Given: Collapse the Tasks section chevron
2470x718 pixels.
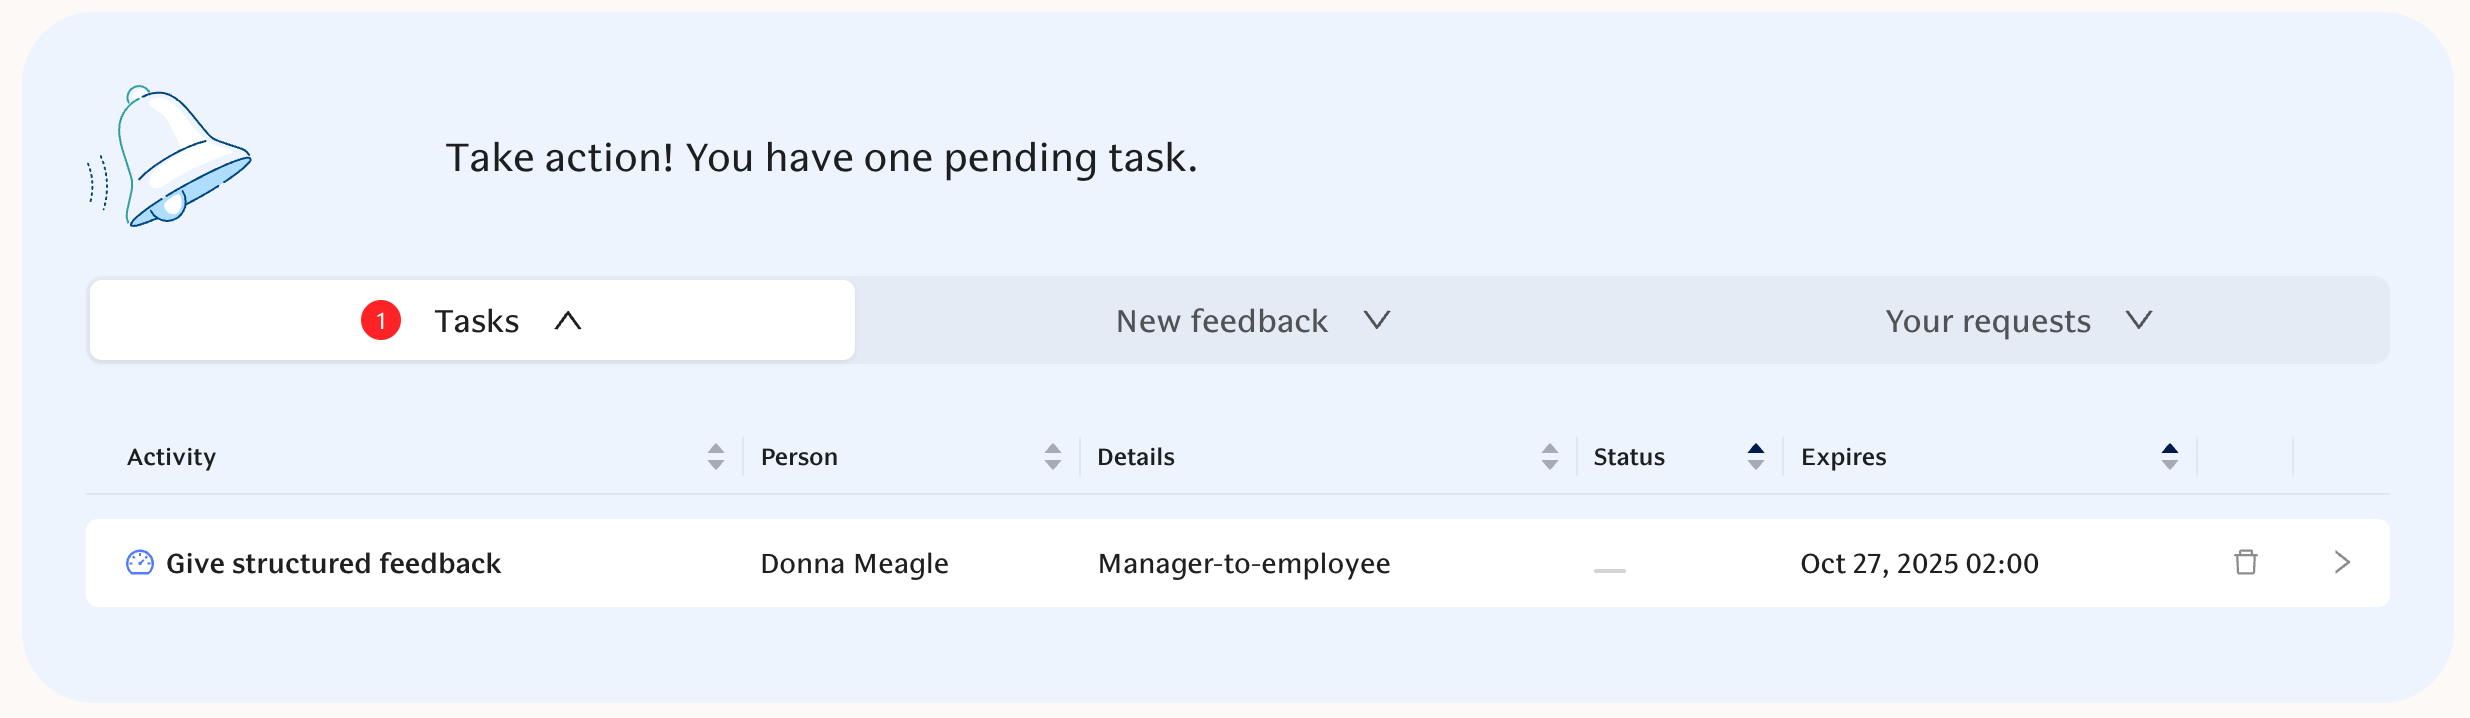Looking at the screenshot, I should click(568, 320).
